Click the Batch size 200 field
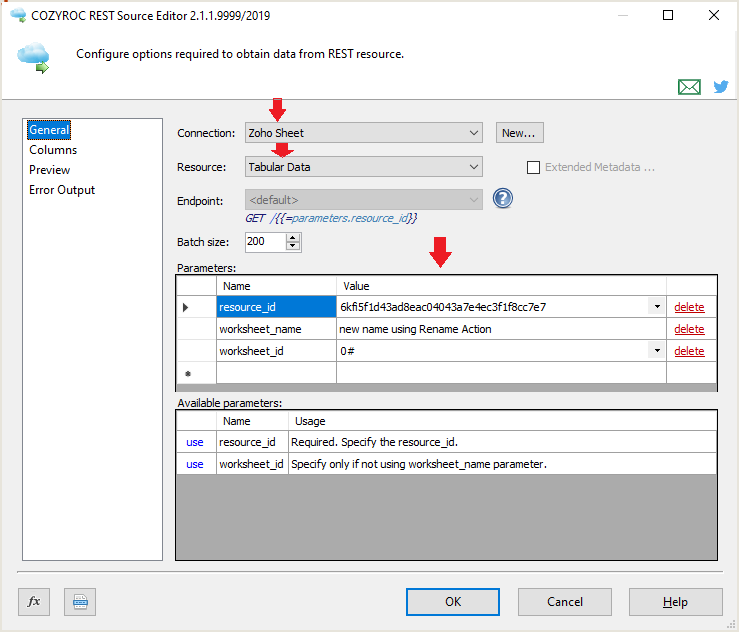This screenshot has height=632, width=739. (266, 242)
